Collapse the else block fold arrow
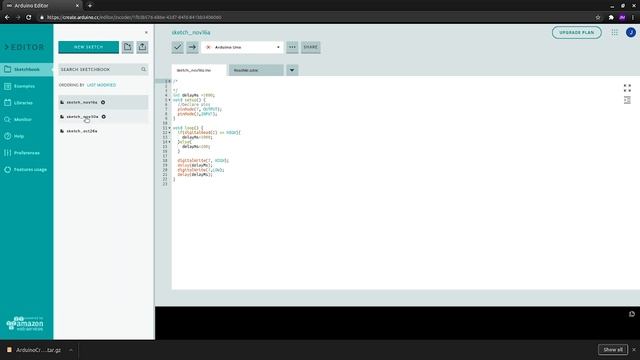 point(170,142)
